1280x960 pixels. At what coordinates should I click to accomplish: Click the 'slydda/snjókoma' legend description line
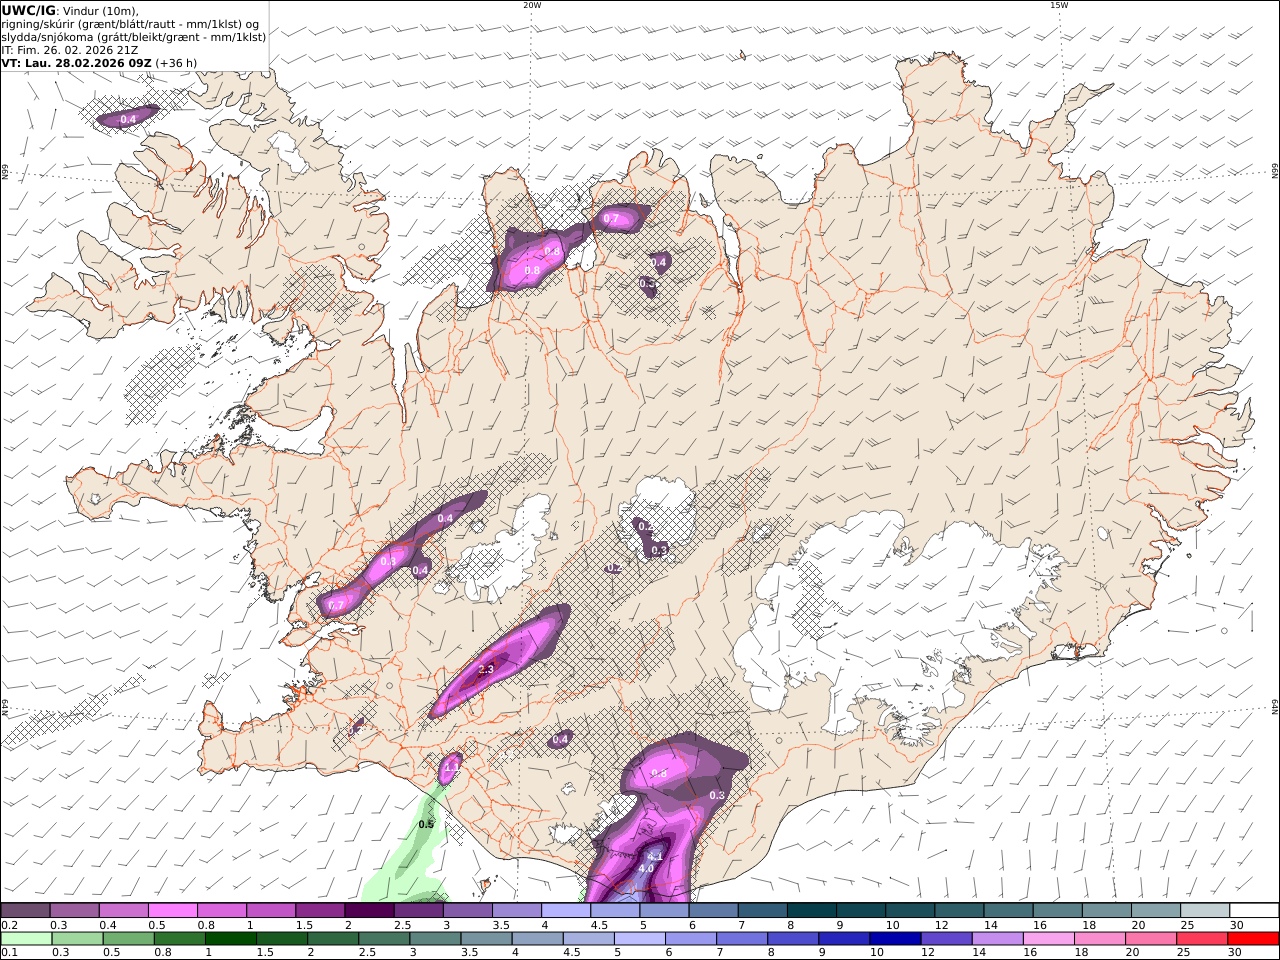pos(134,37)
